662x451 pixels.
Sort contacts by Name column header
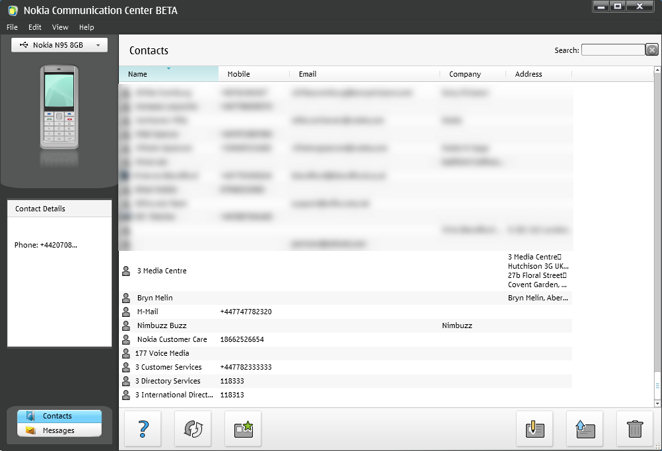click(x=168, y=74)
